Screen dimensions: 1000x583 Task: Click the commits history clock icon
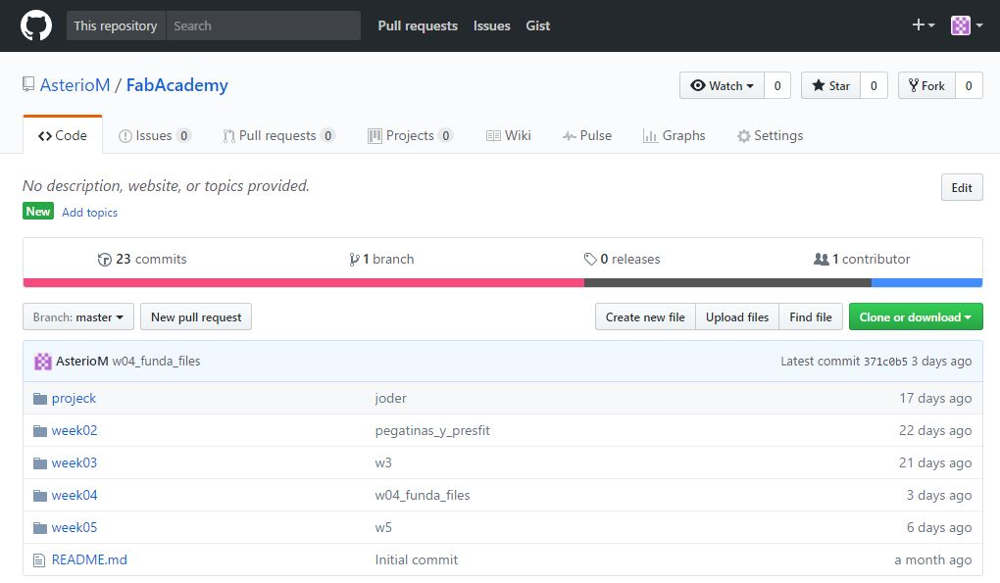tap(105, 260)
